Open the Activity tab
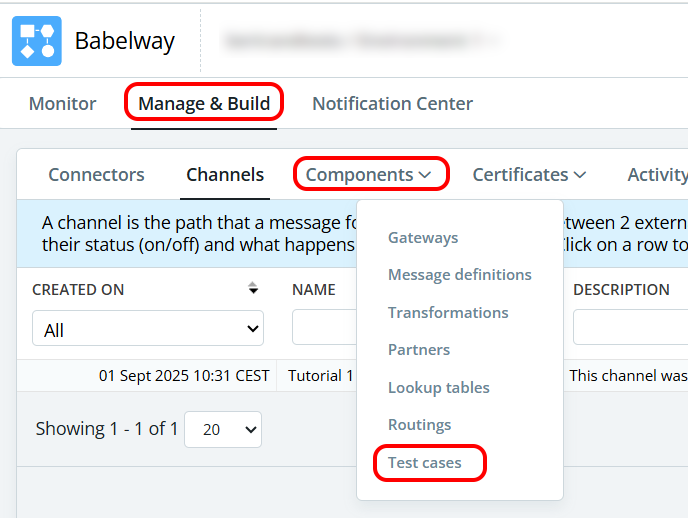This screenshot has width=688, height=518. [x=657, y=175]
